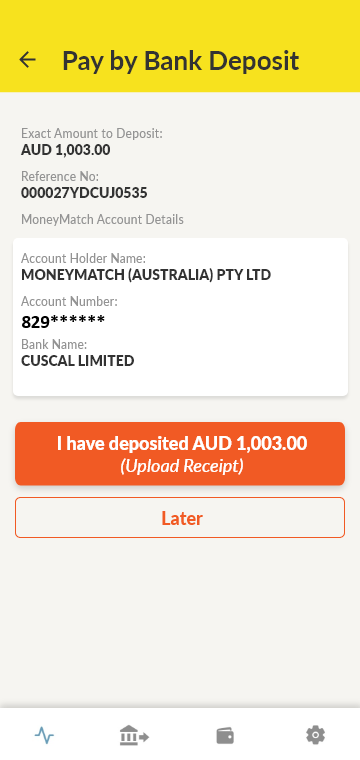The width and height of the screenshot is (360, 760).
Task: Click the Account Number label
Action: [x=69, y=301]
